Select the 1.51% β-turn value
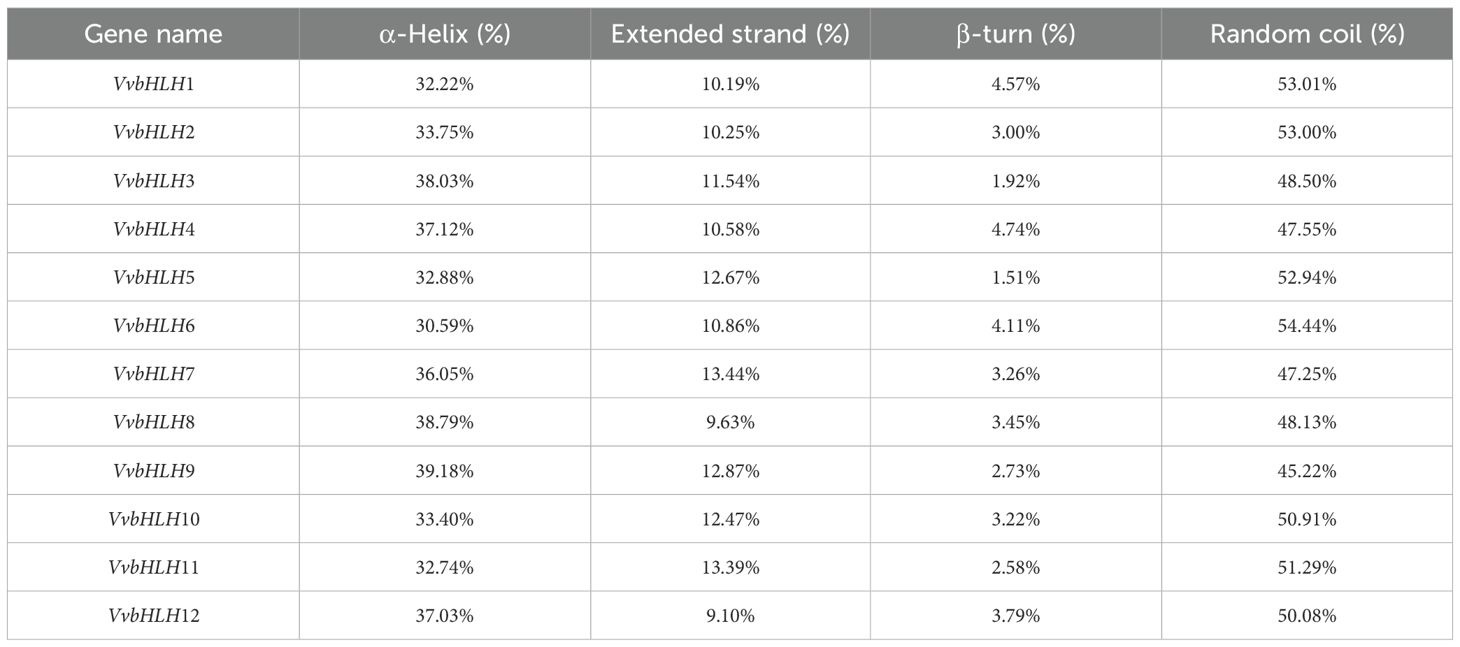1460x647 pixels. tap(1015, 278)
